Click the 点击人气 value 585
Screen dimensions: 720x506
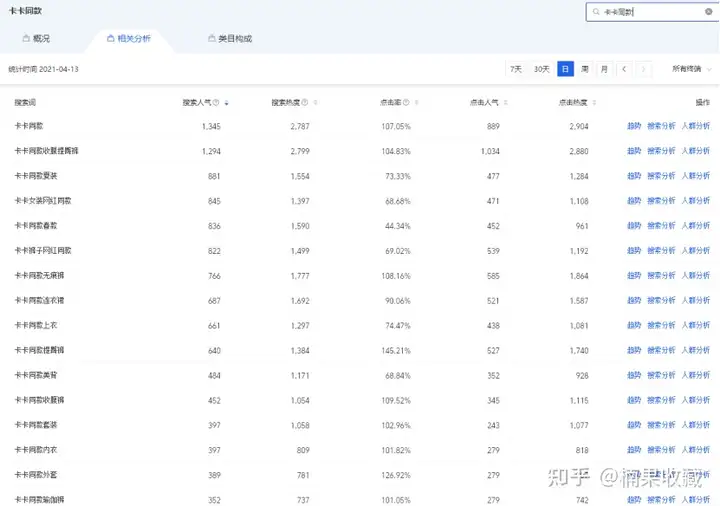[493, 276]
